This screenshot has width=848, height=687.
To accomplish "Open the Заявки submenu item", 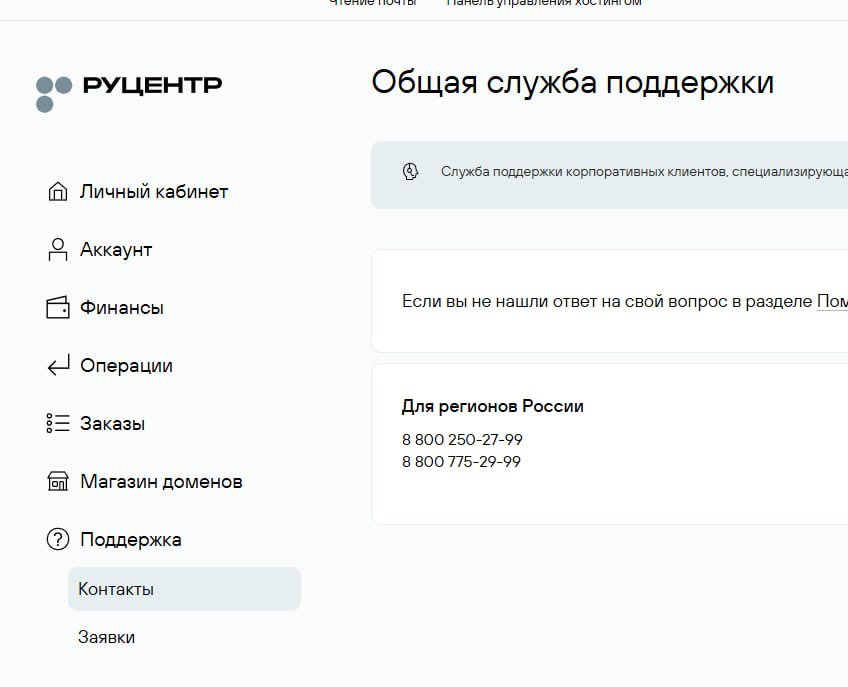I will point(106,637).
